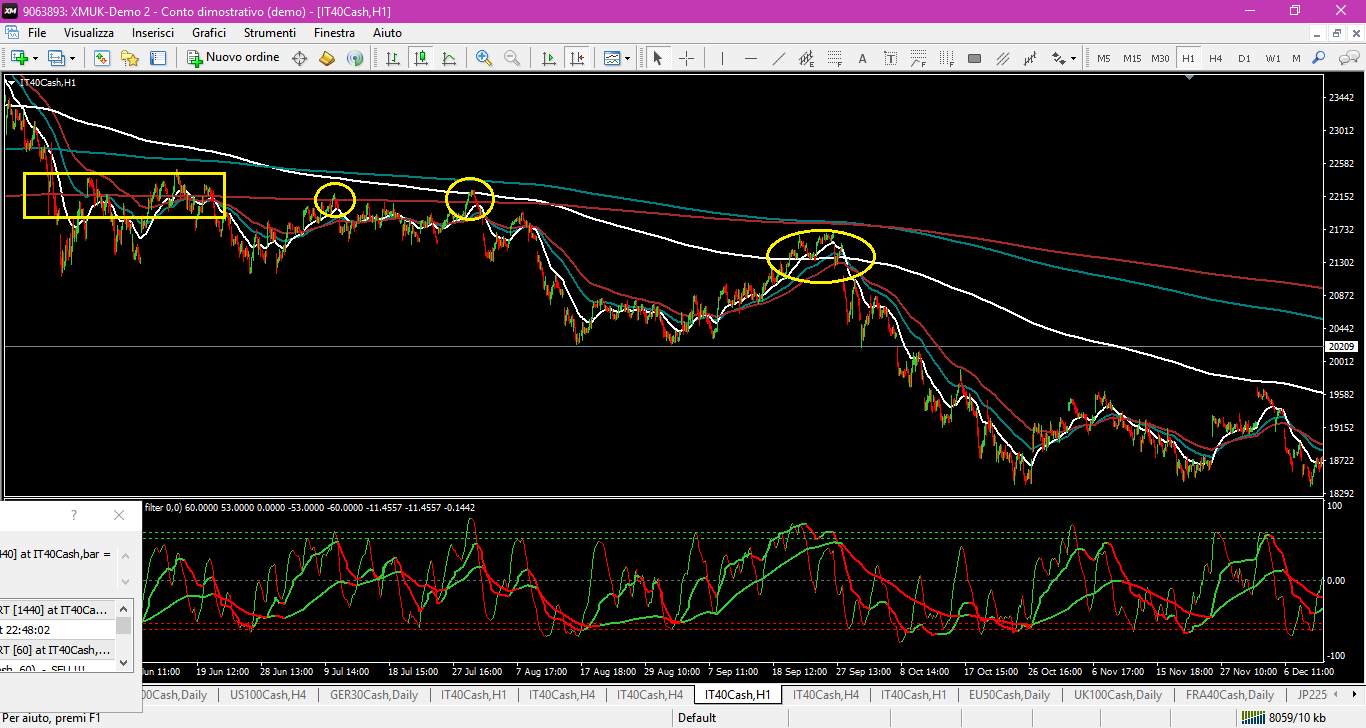Open the search magnifier icon

[x=1319, y=58]
